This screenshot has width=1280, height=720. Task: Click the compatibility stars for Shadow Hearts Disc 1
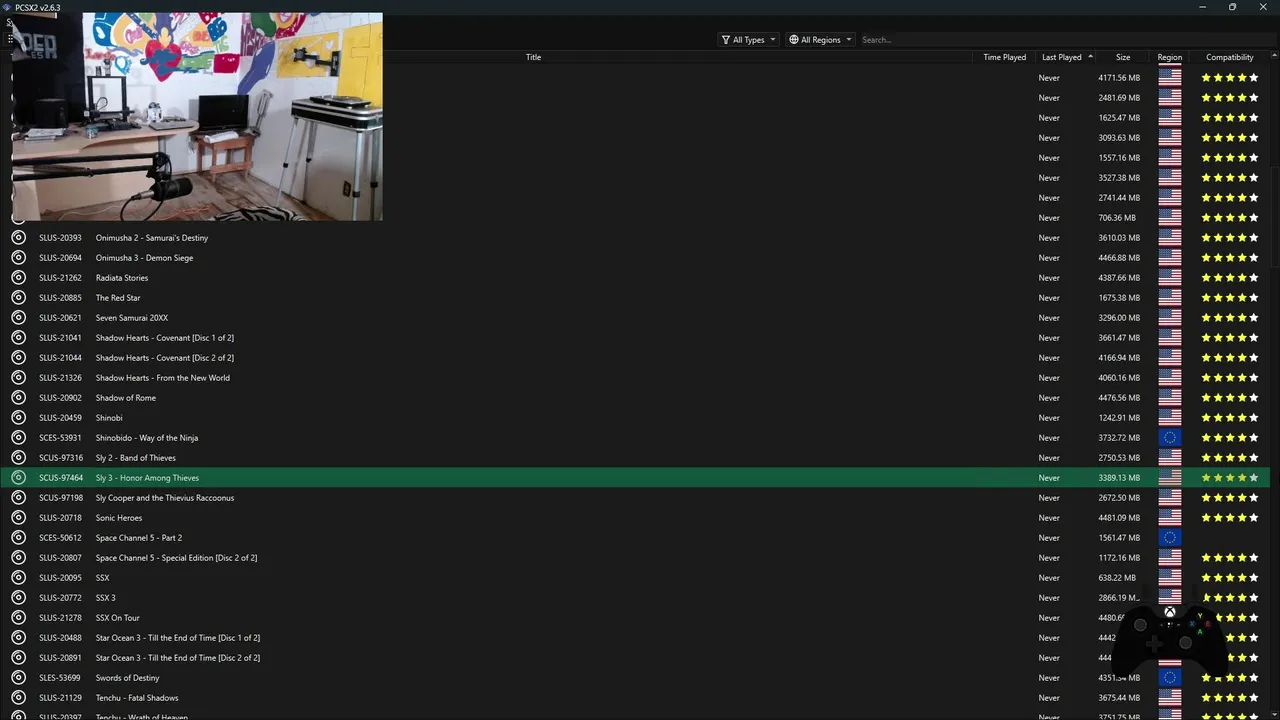click(1230, 337)
